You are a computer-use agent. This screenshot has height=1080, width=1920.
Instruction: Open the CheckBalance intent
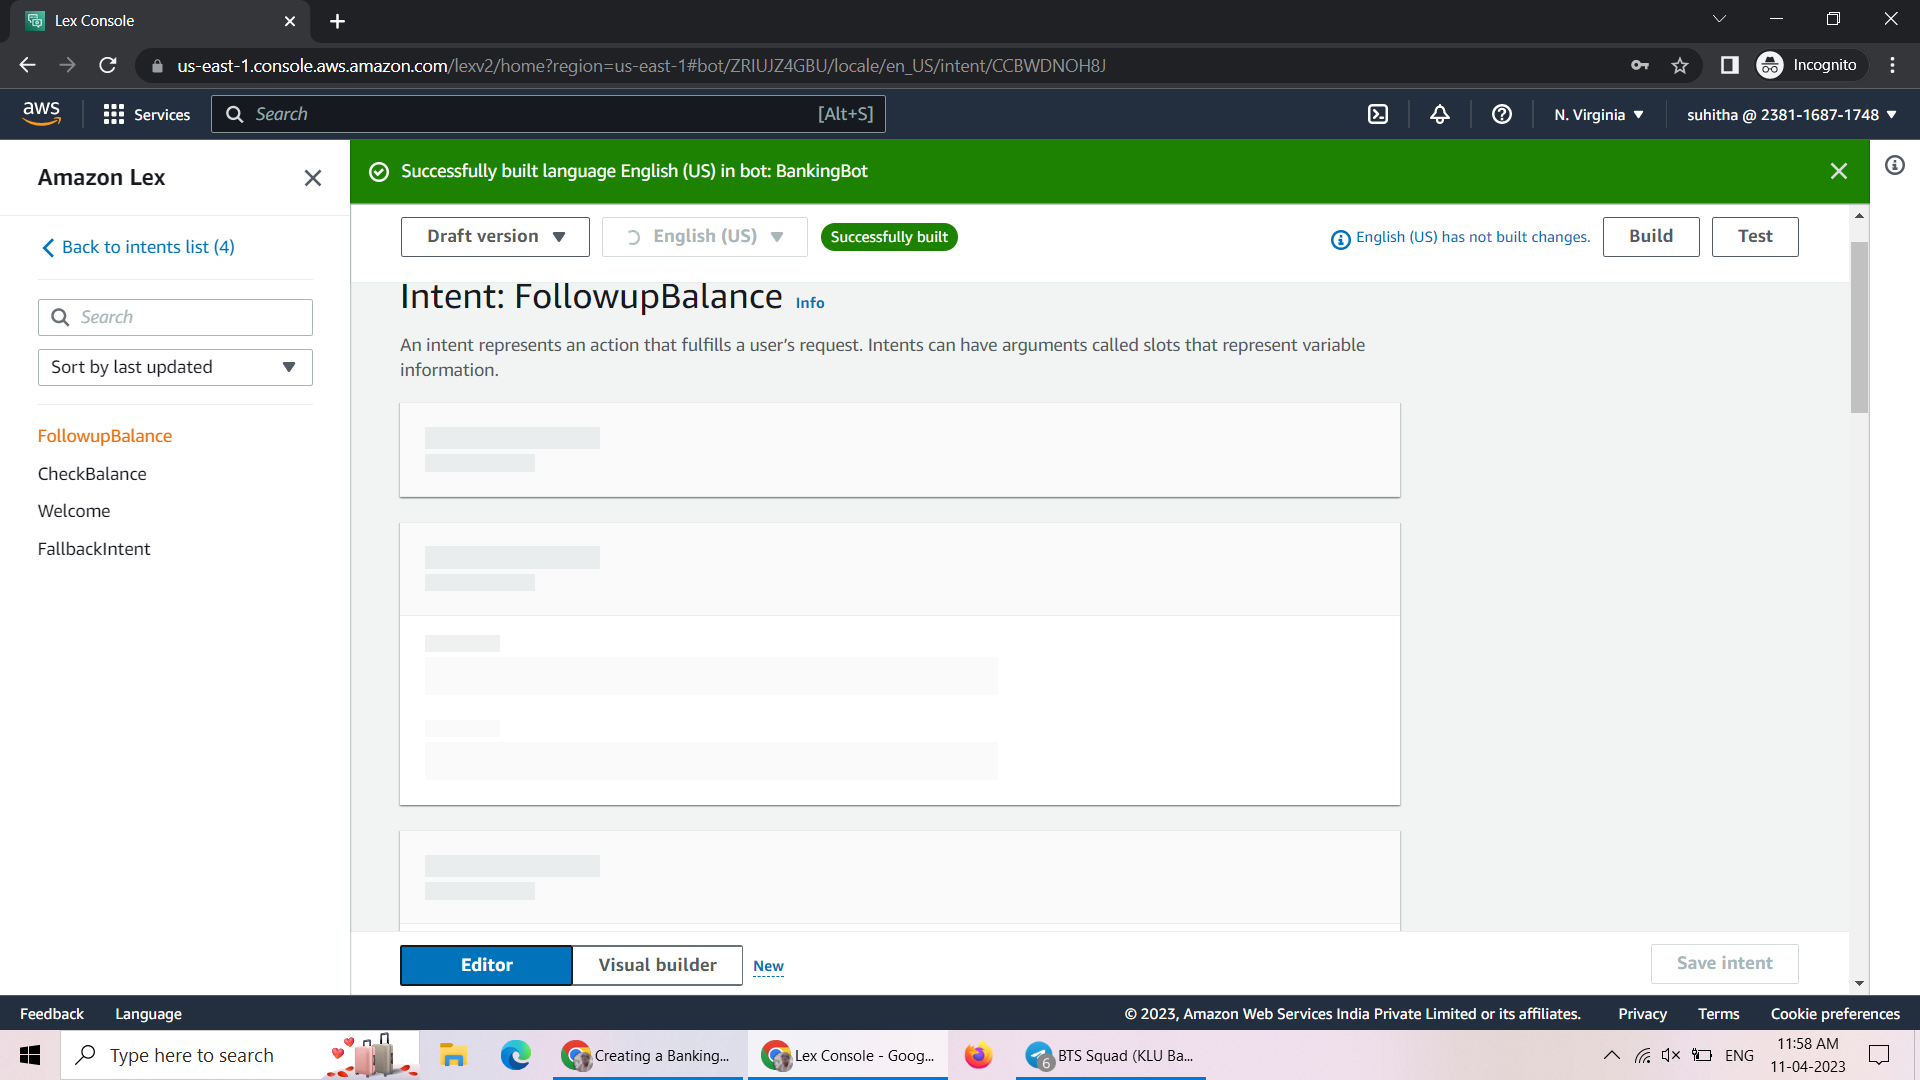[x=91, y=473]
